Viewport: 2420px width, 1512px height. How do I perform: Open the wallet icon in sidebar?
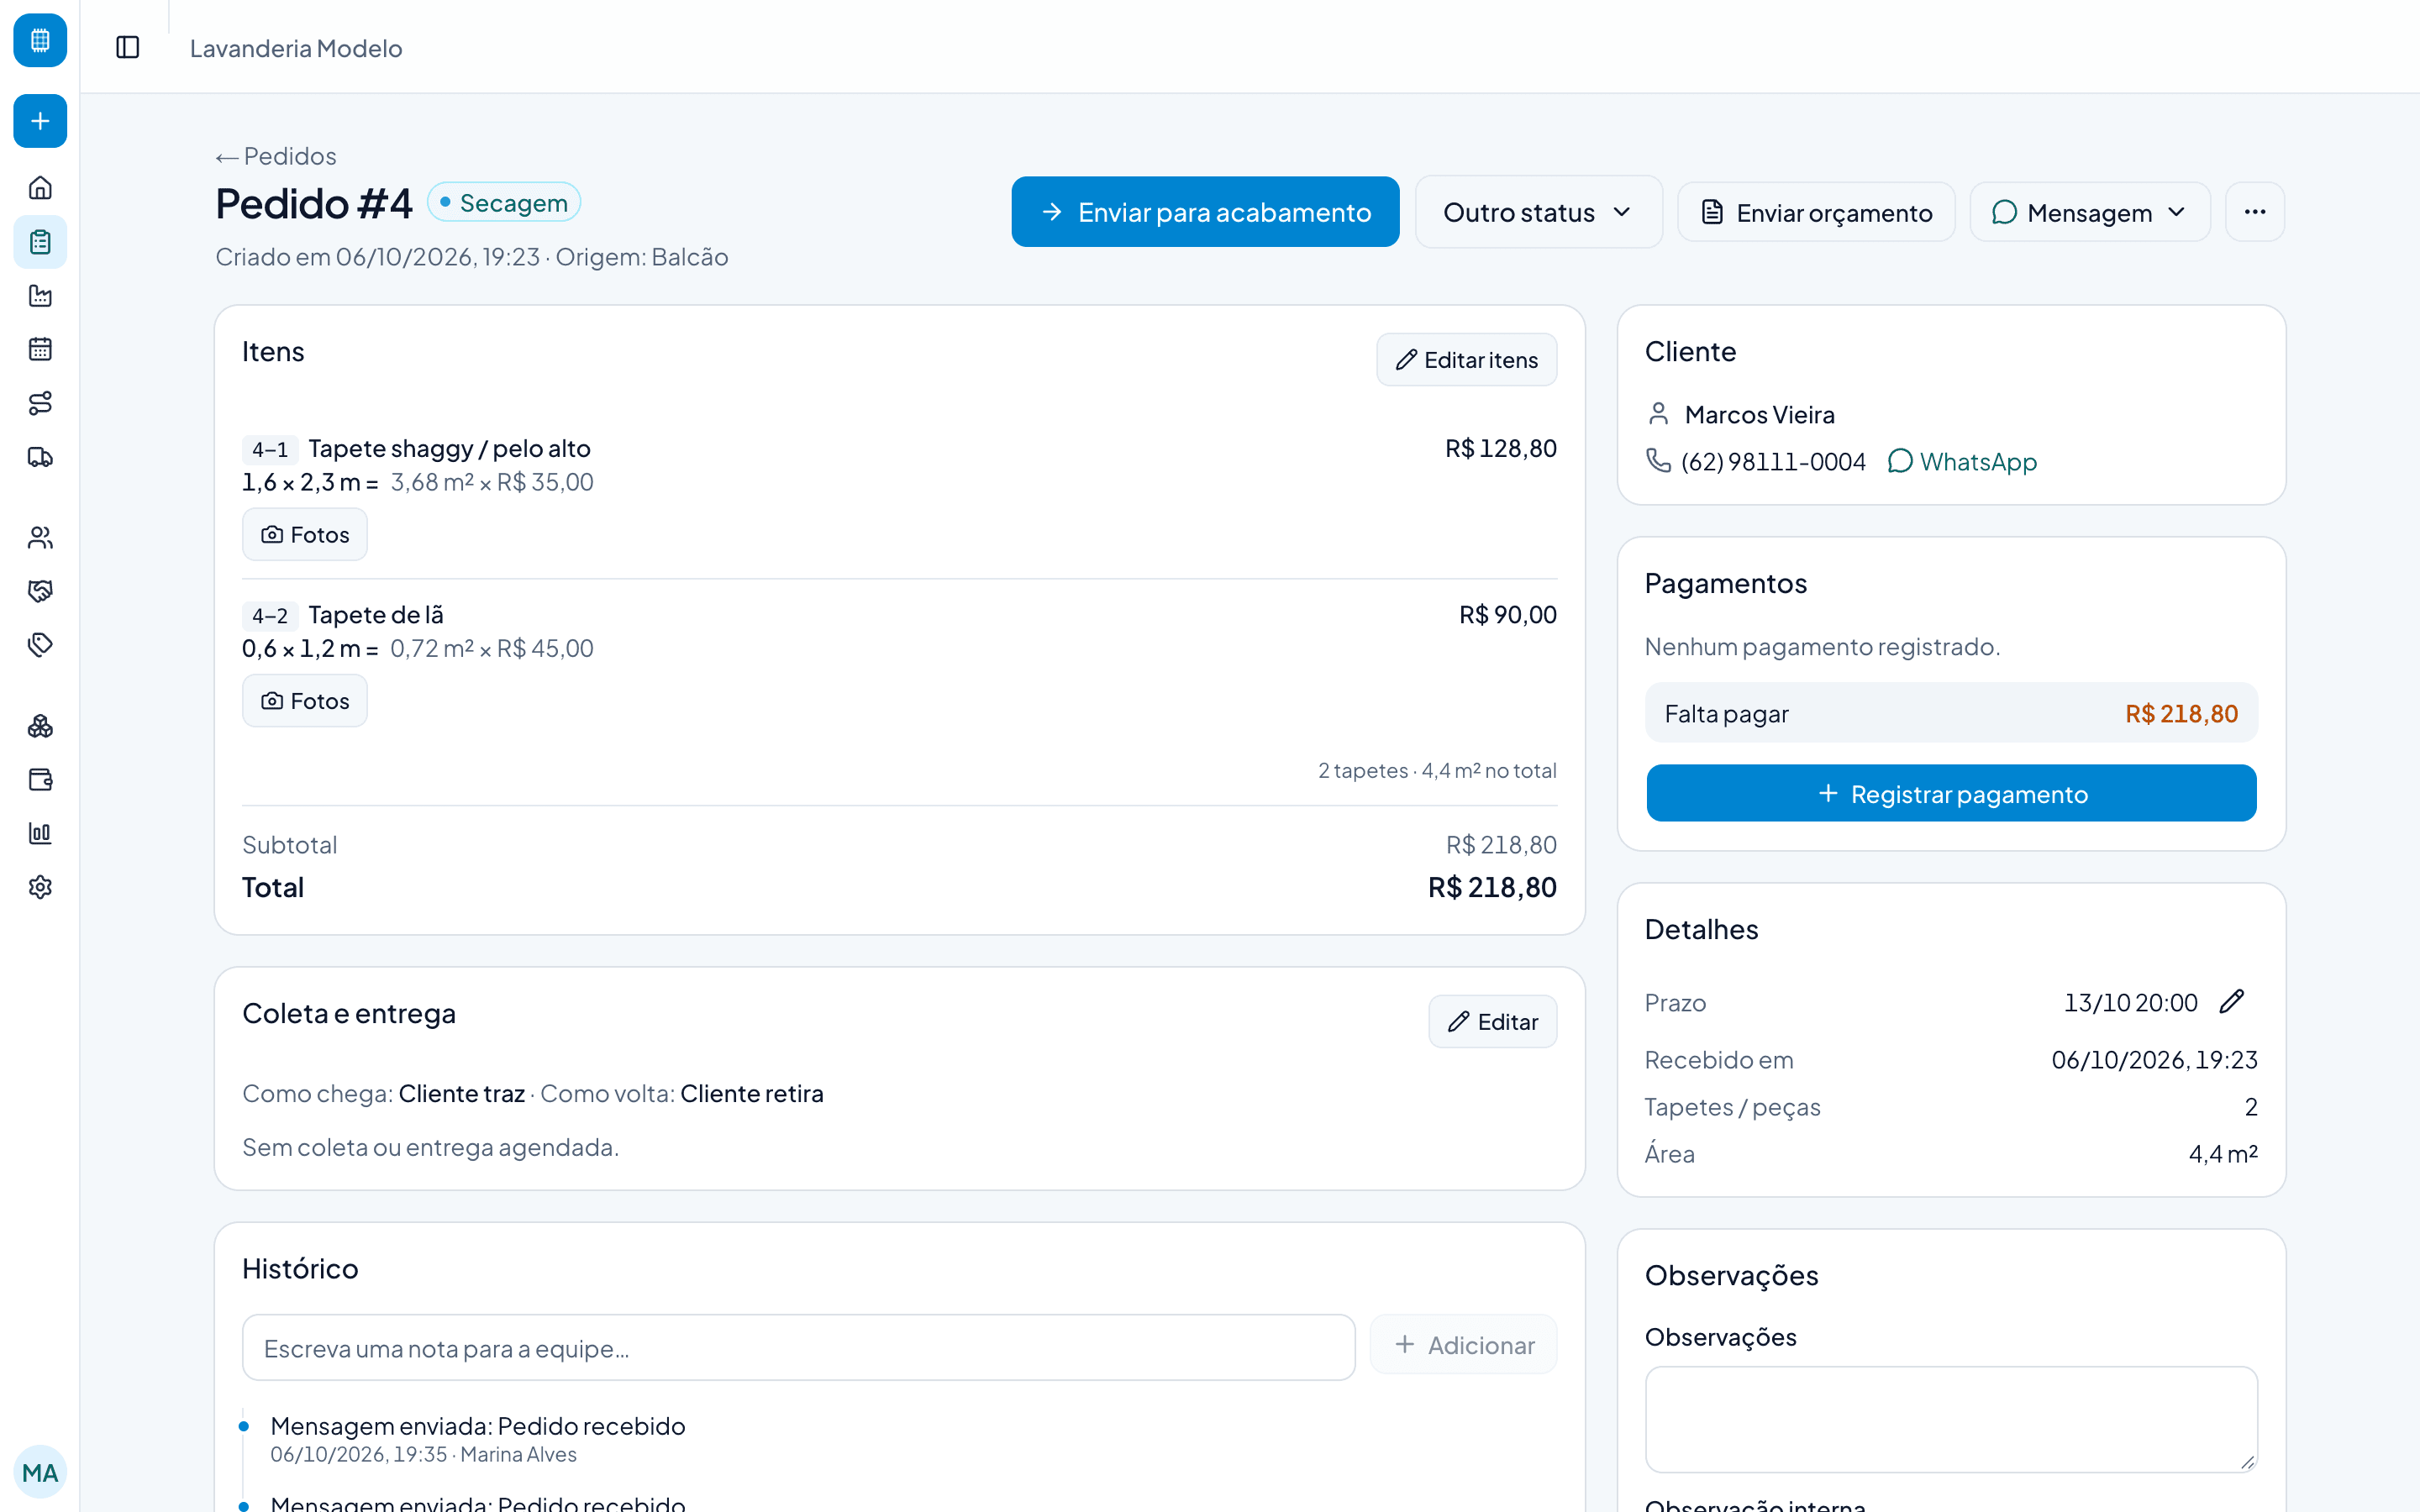40,780
